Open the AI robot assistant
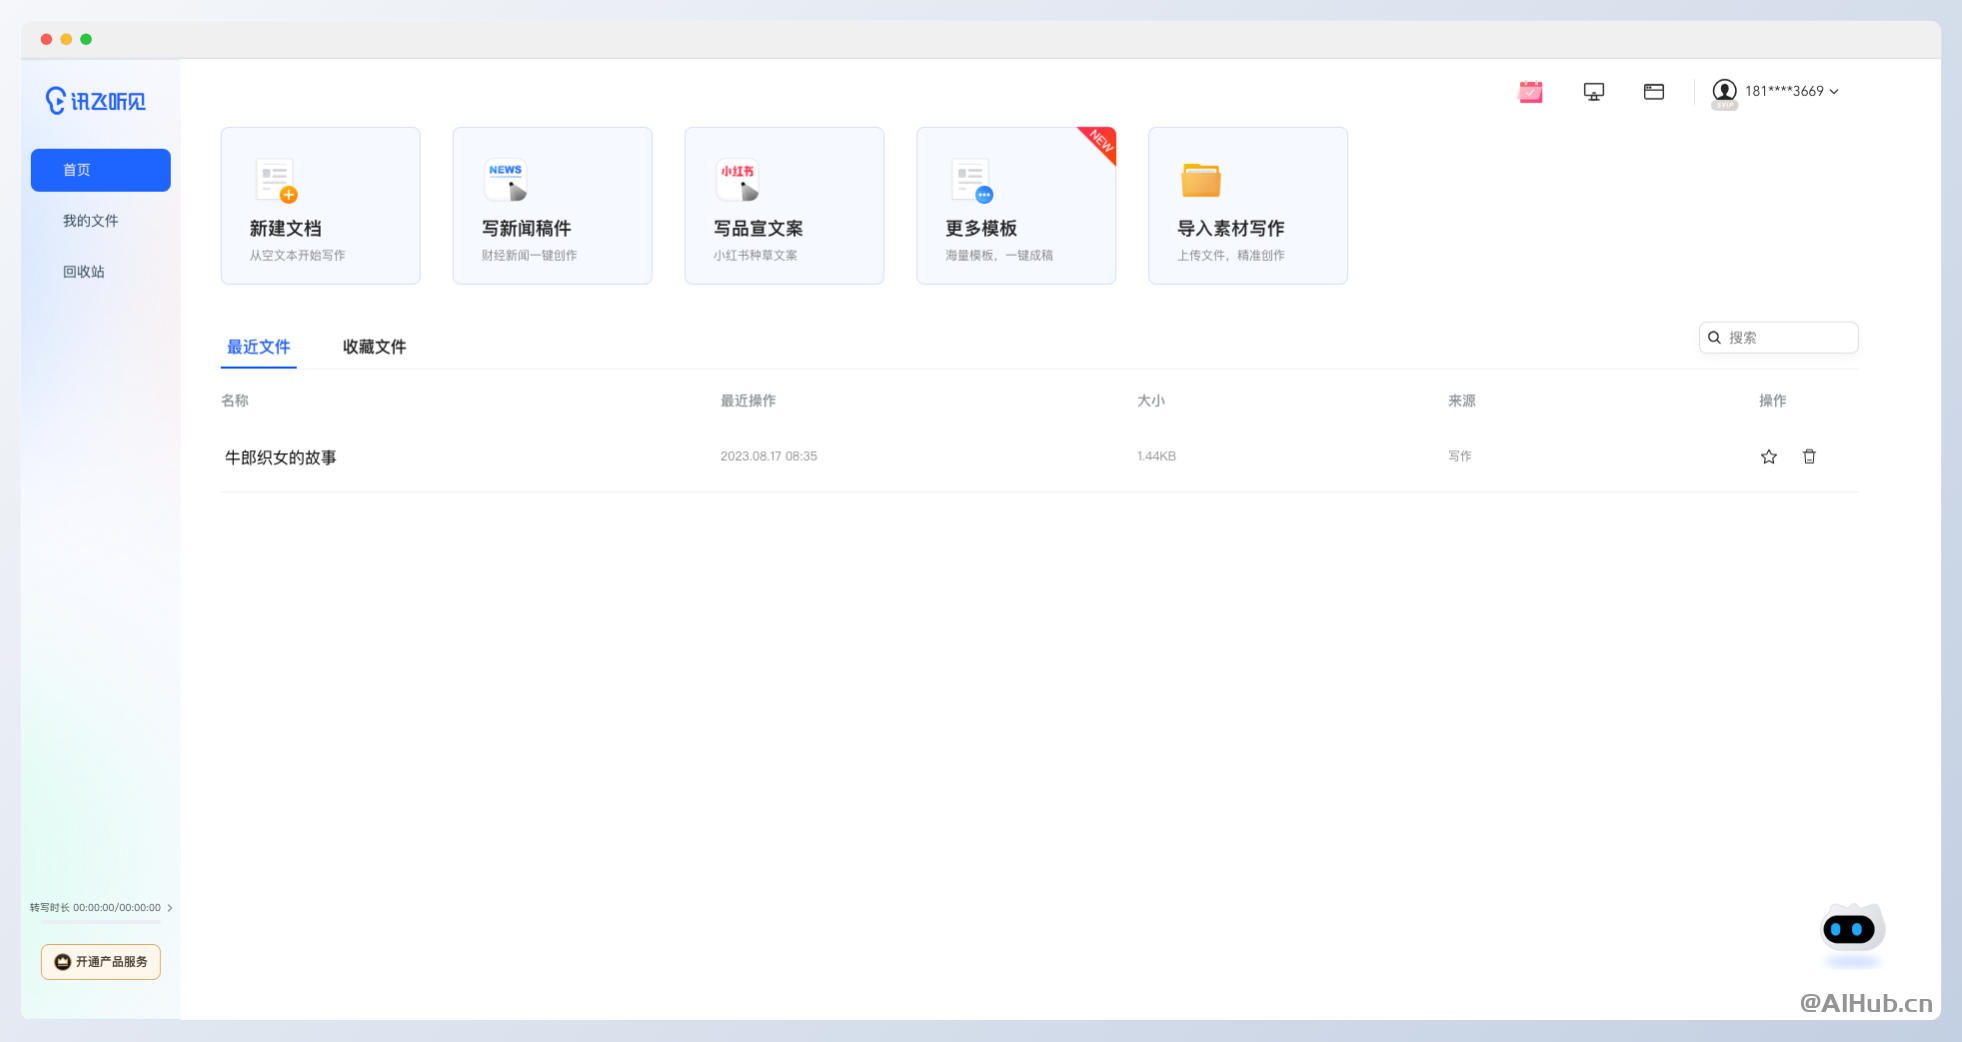Viewport: 1962px width, 1042px height. [x=1851, y=932]
